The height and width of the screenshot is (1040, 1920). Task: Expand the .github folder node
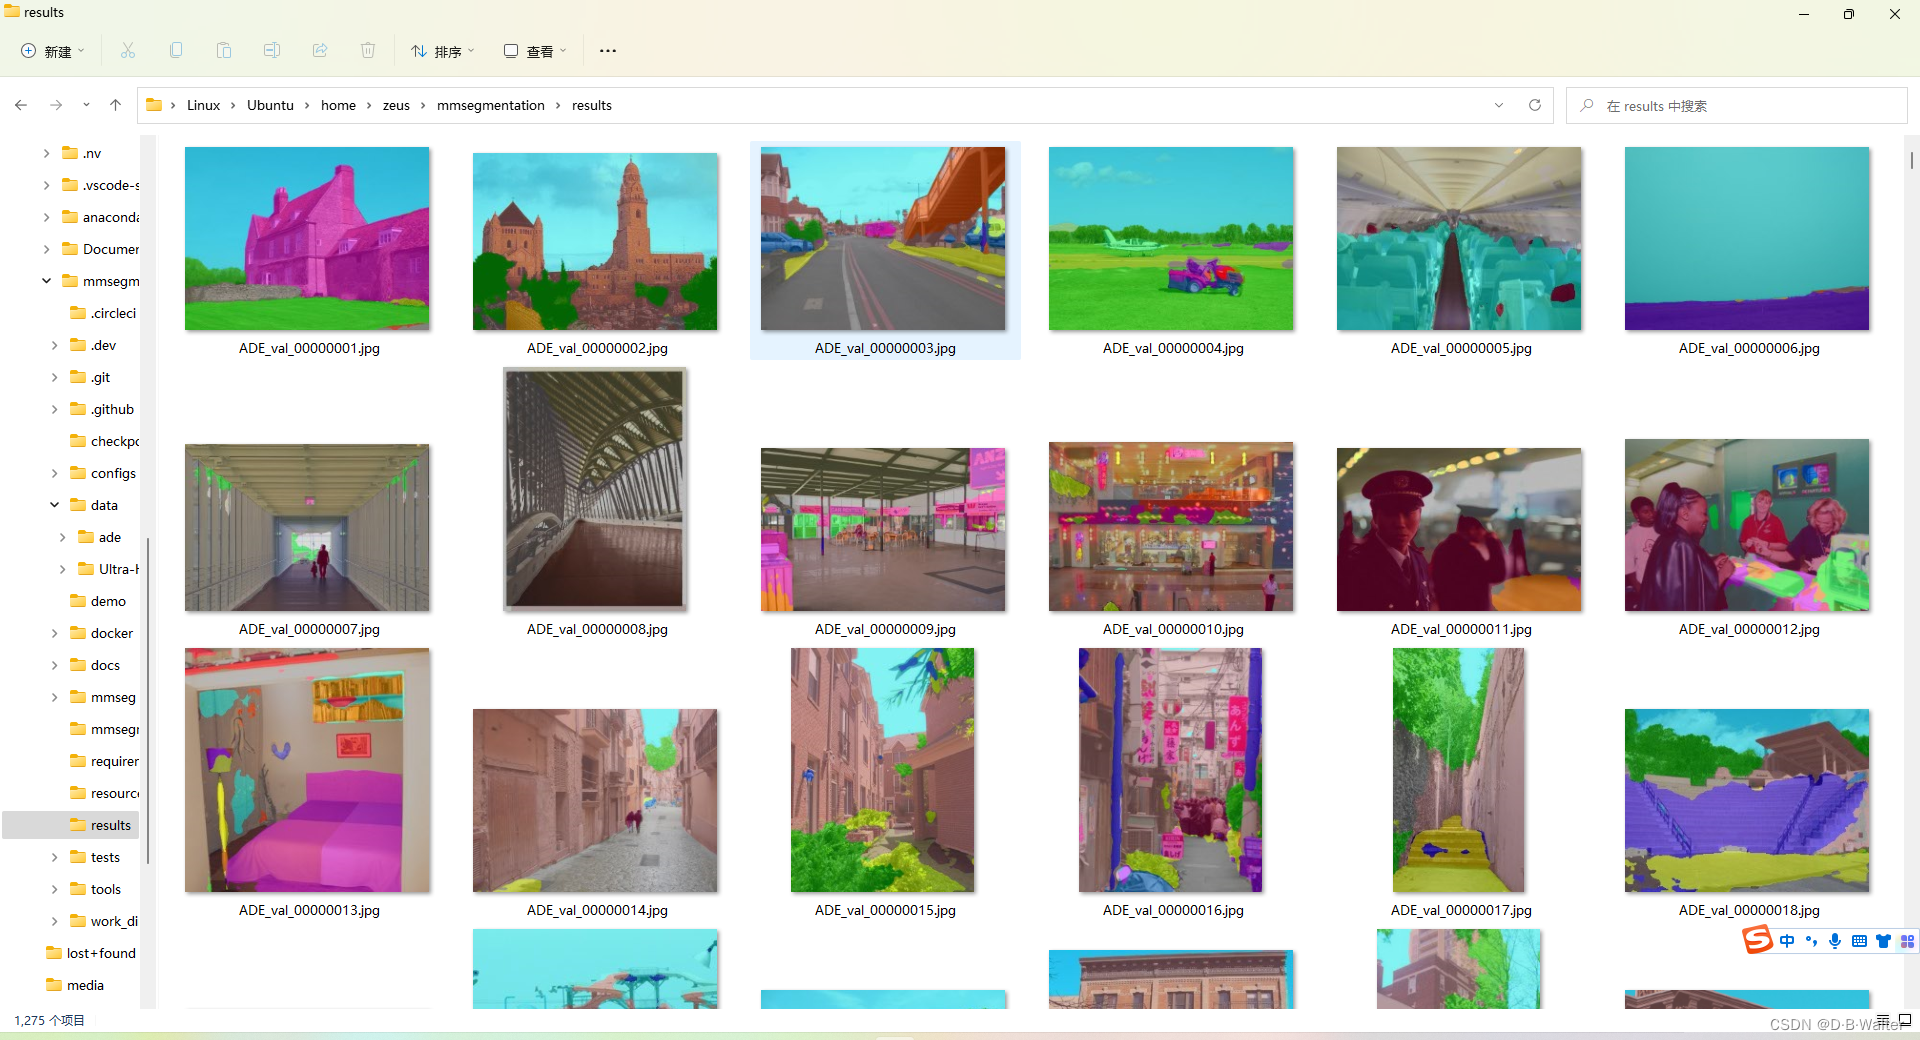54,409
